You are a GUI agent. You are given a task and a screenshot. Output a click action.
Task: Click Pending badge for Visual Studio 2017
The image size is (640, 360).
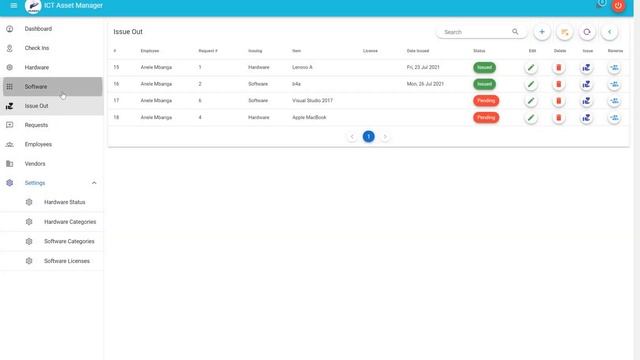point(486,100)
